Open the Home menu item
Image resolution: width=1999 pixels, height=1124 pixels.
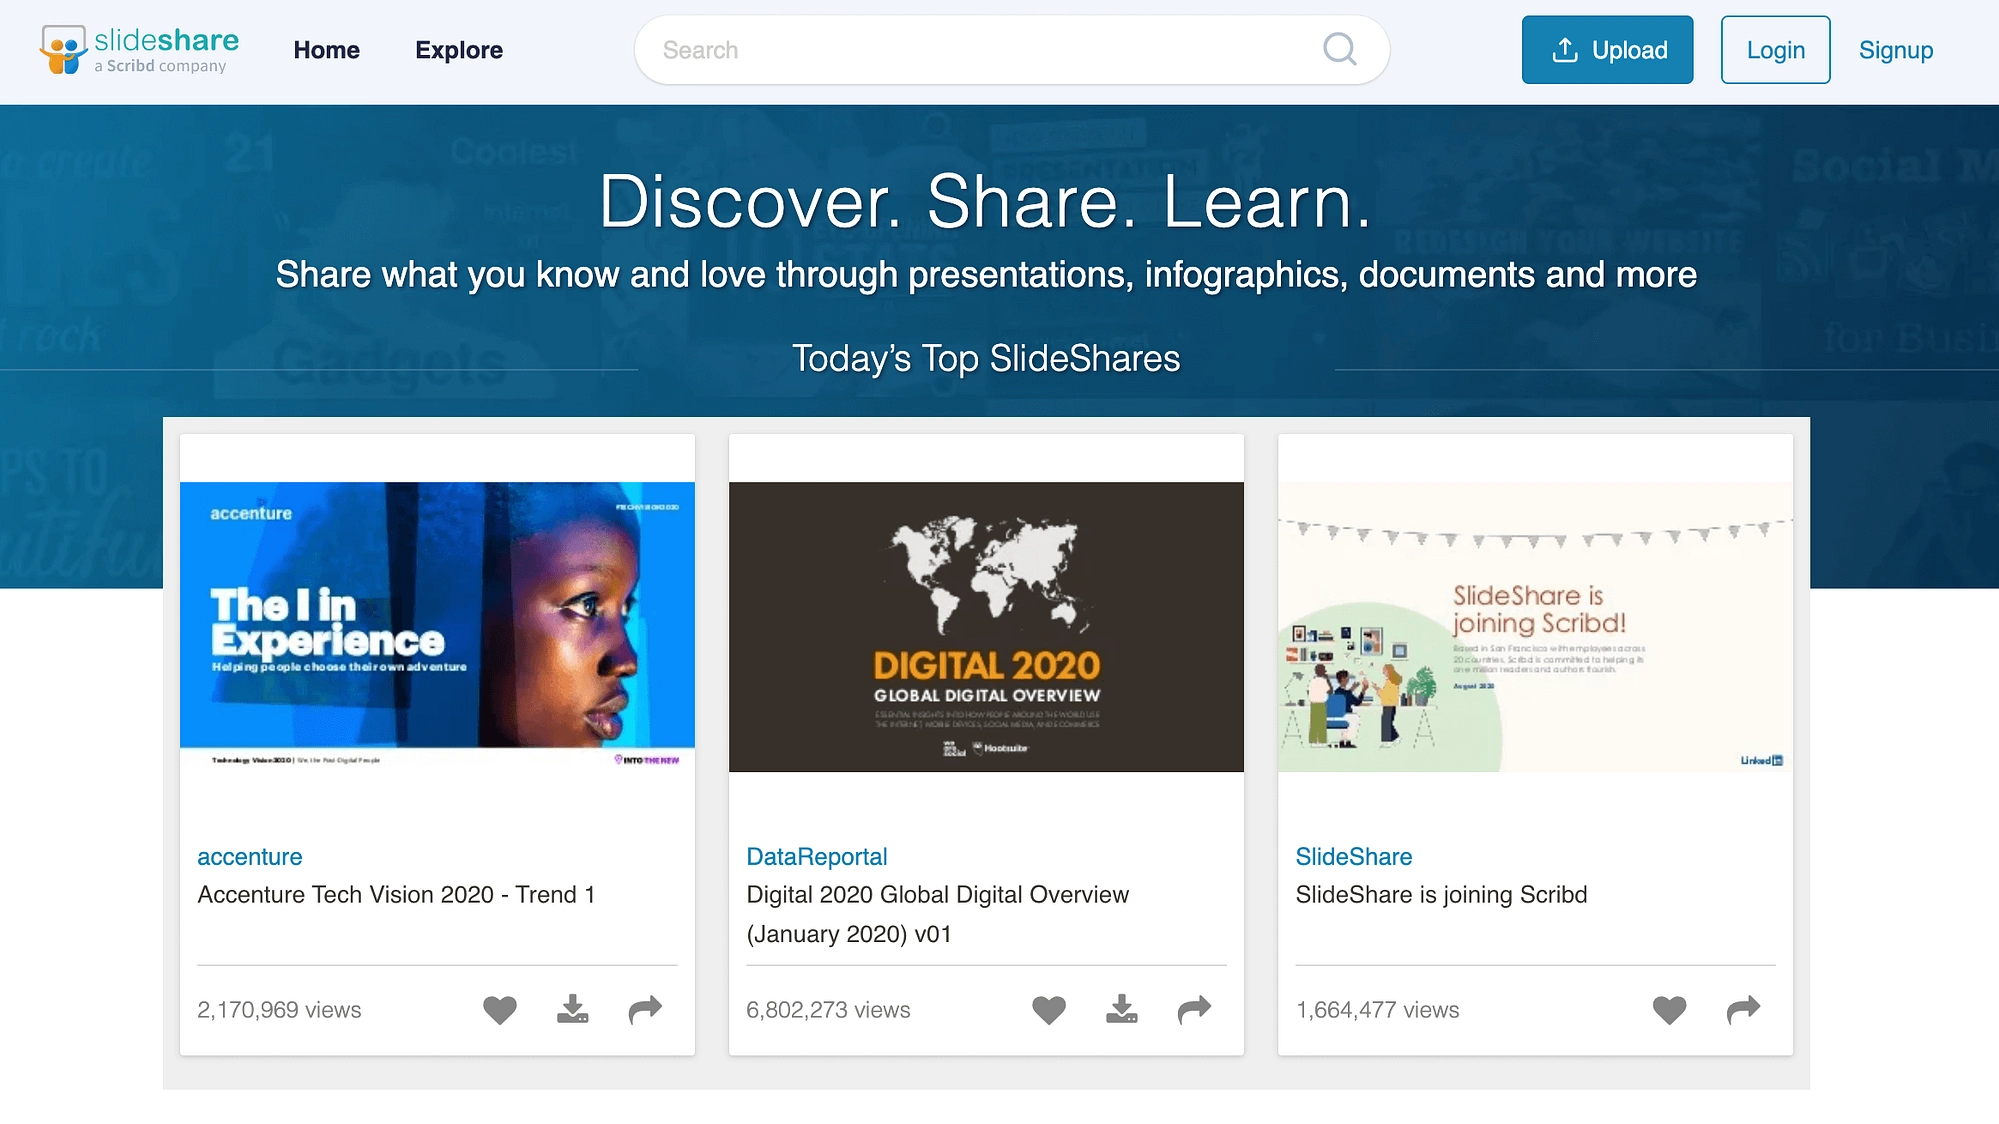326,50
